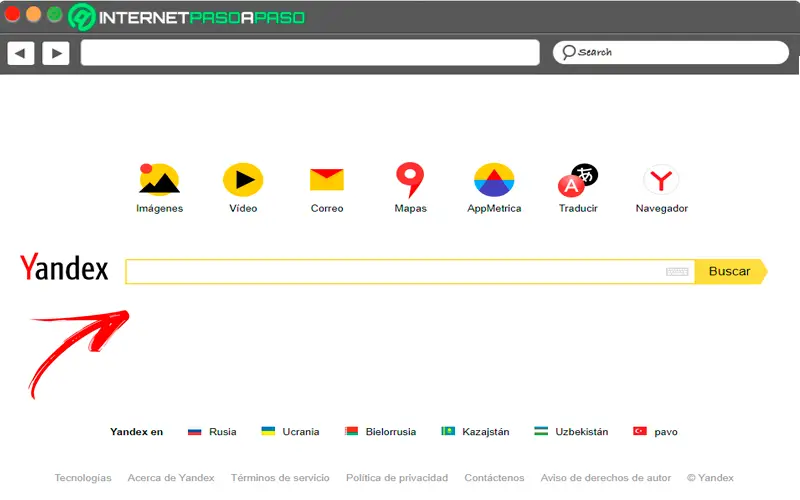Click the green maximize window button
Screen dimensions: 800x500
54,14
